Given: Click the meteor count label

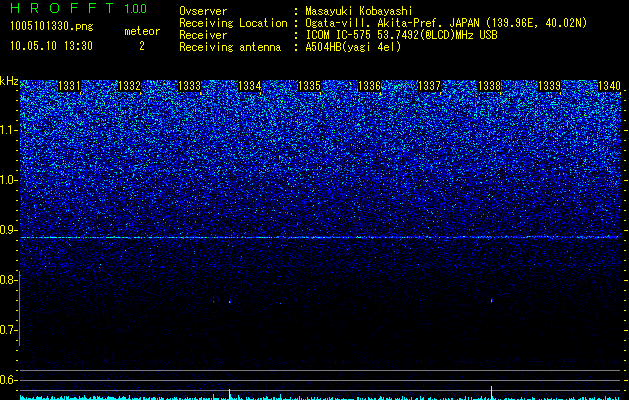Looking at the screenshot, I should 142,31.
